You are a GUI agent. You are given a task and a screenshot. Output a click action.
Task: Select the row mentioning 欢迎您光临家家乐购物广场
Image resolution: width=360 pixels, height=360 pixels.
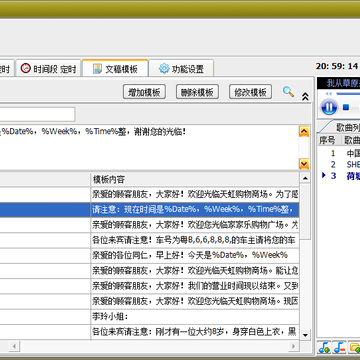(x=149, y=225)
